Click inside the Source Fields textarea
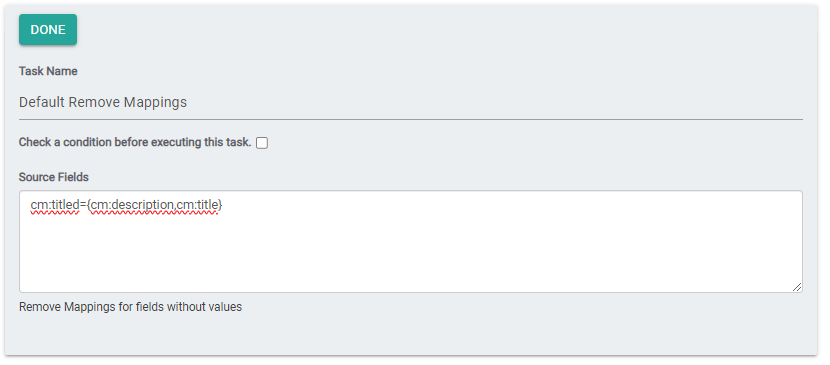The width and height of the screenshot is (830, 365). point(411,241)
